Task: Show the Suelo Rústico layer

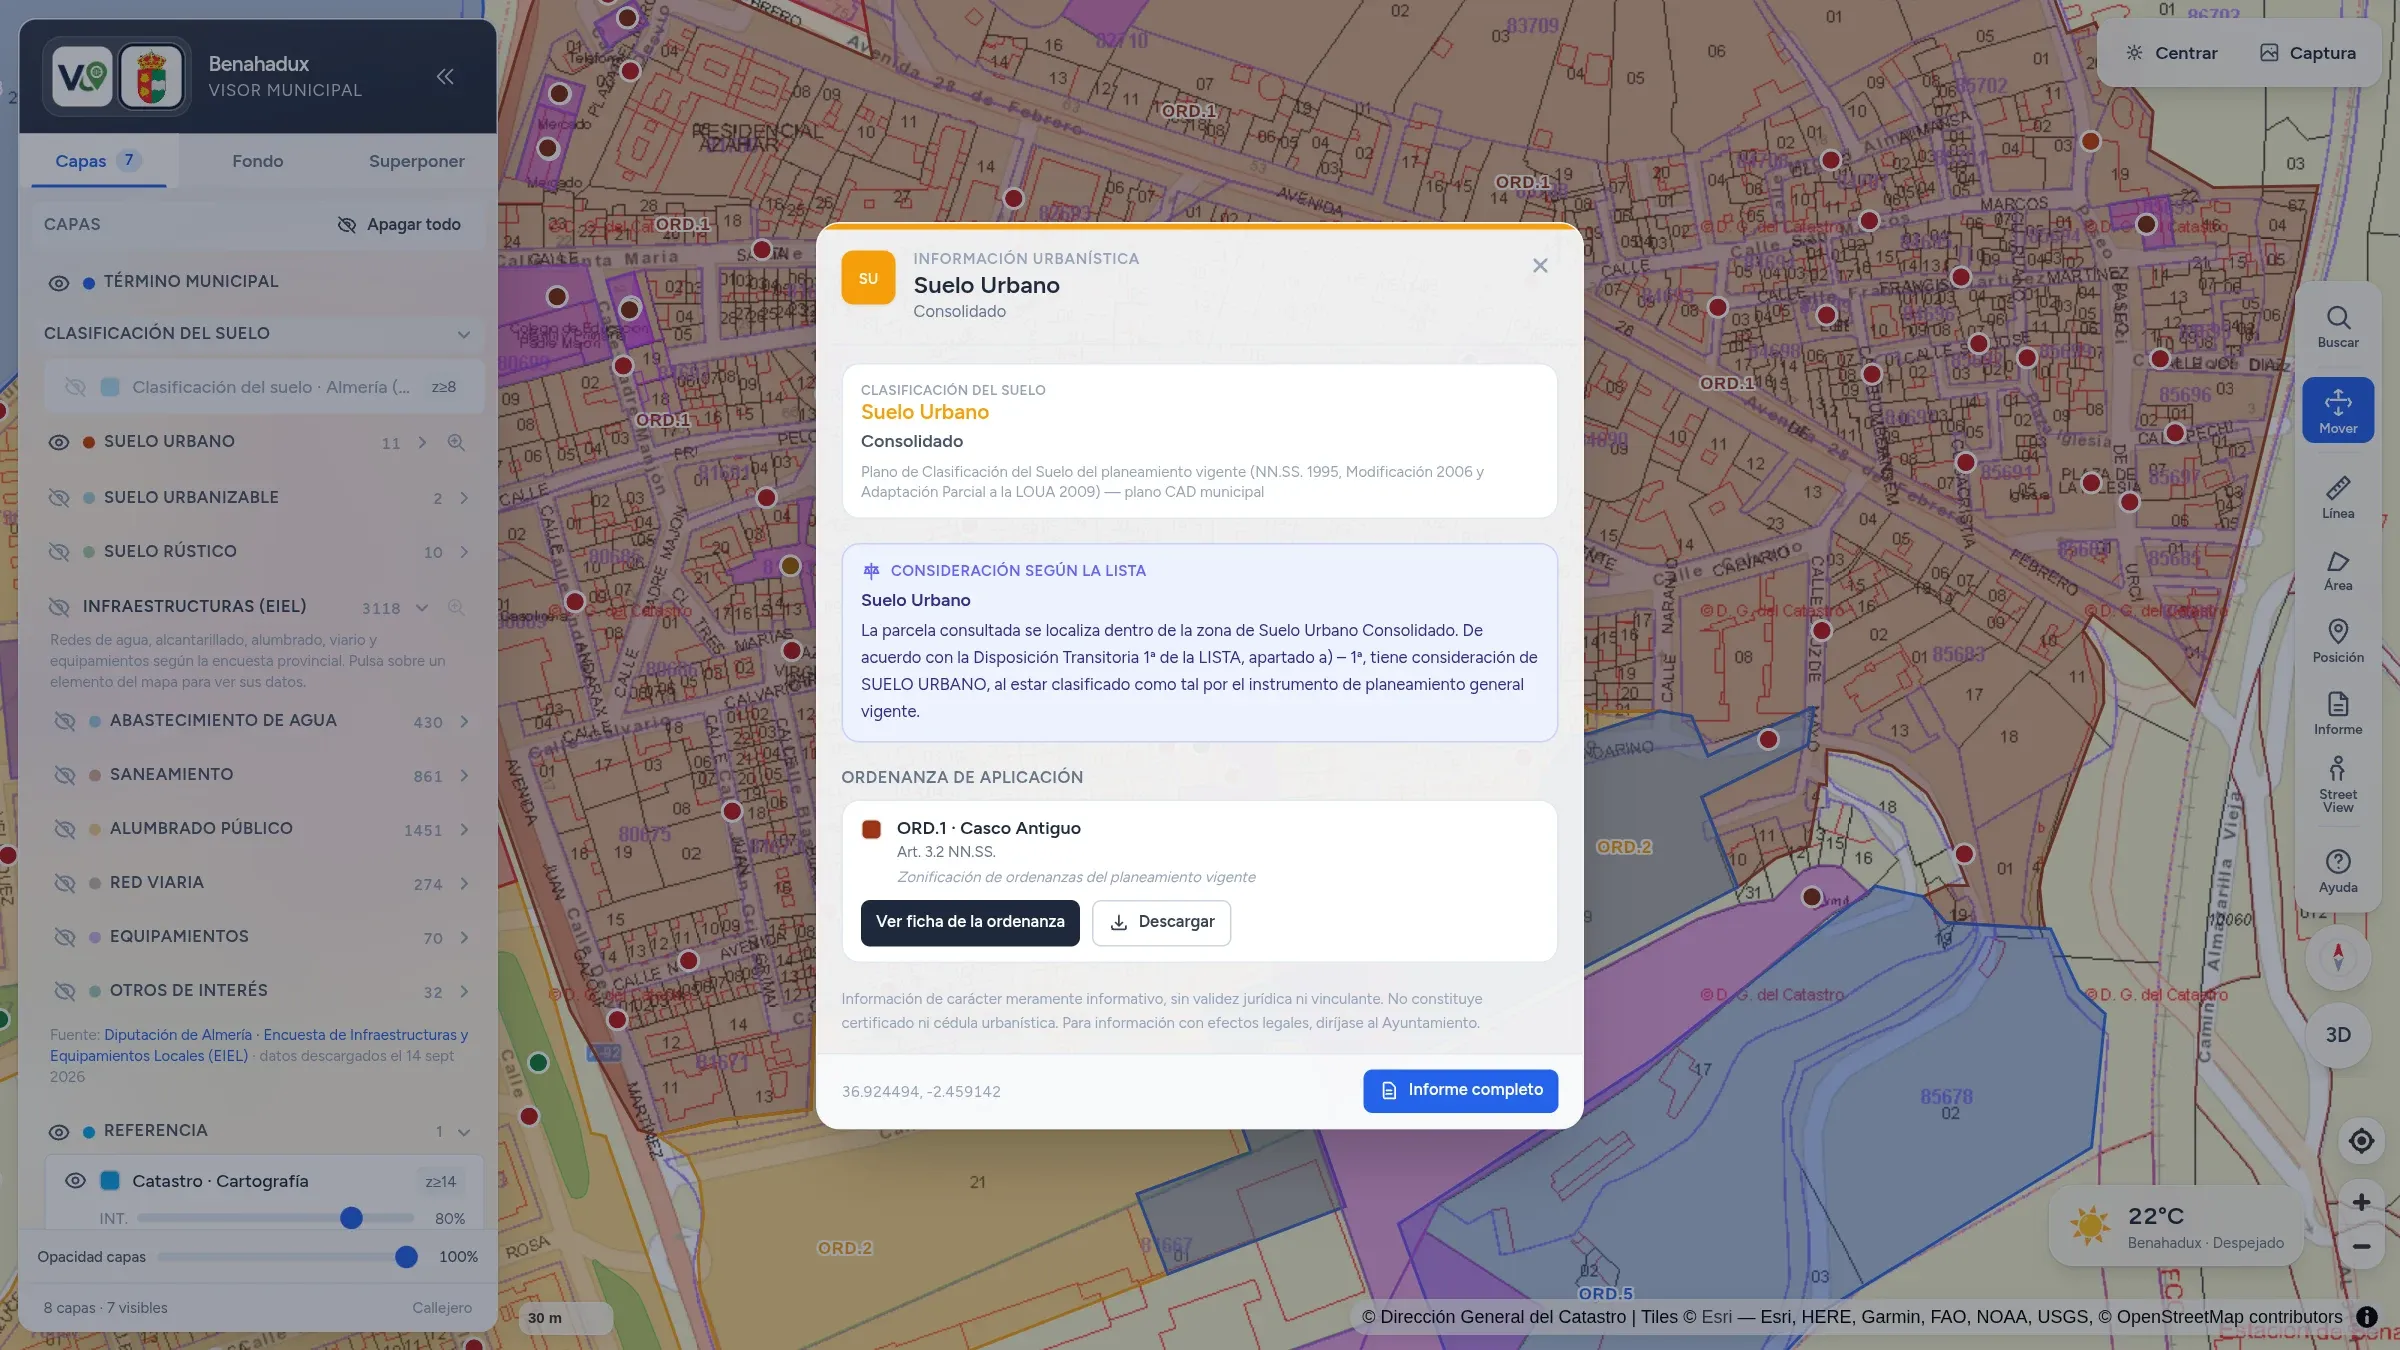Action: [x=59, y=552]
